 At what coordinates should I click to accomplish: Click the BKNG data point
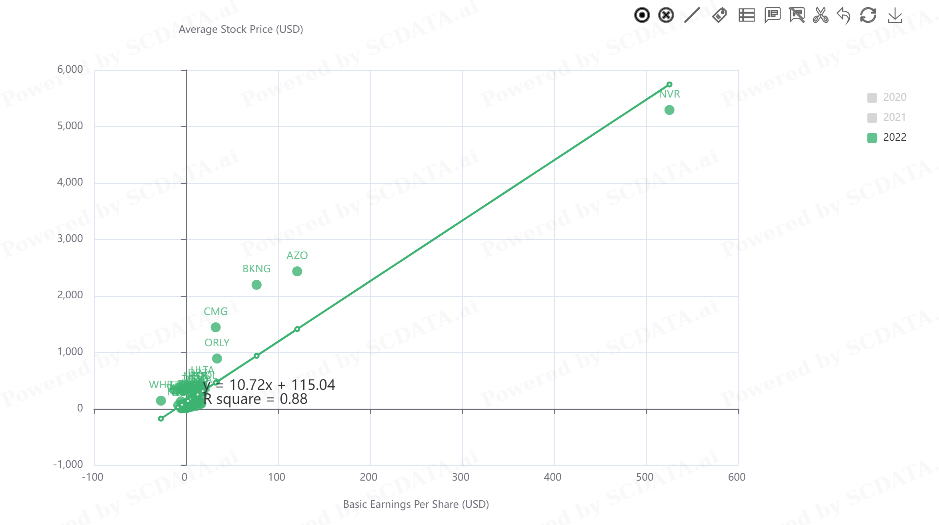click(256, 285)
